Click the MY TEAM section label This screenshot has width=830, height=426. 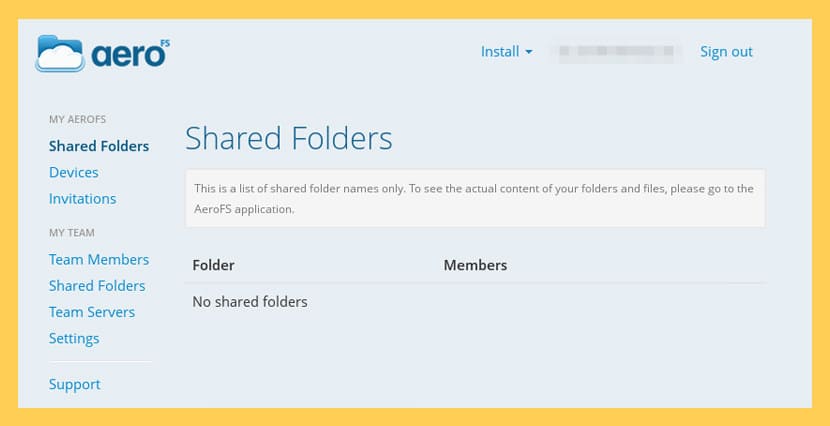[x=71, y=233]
